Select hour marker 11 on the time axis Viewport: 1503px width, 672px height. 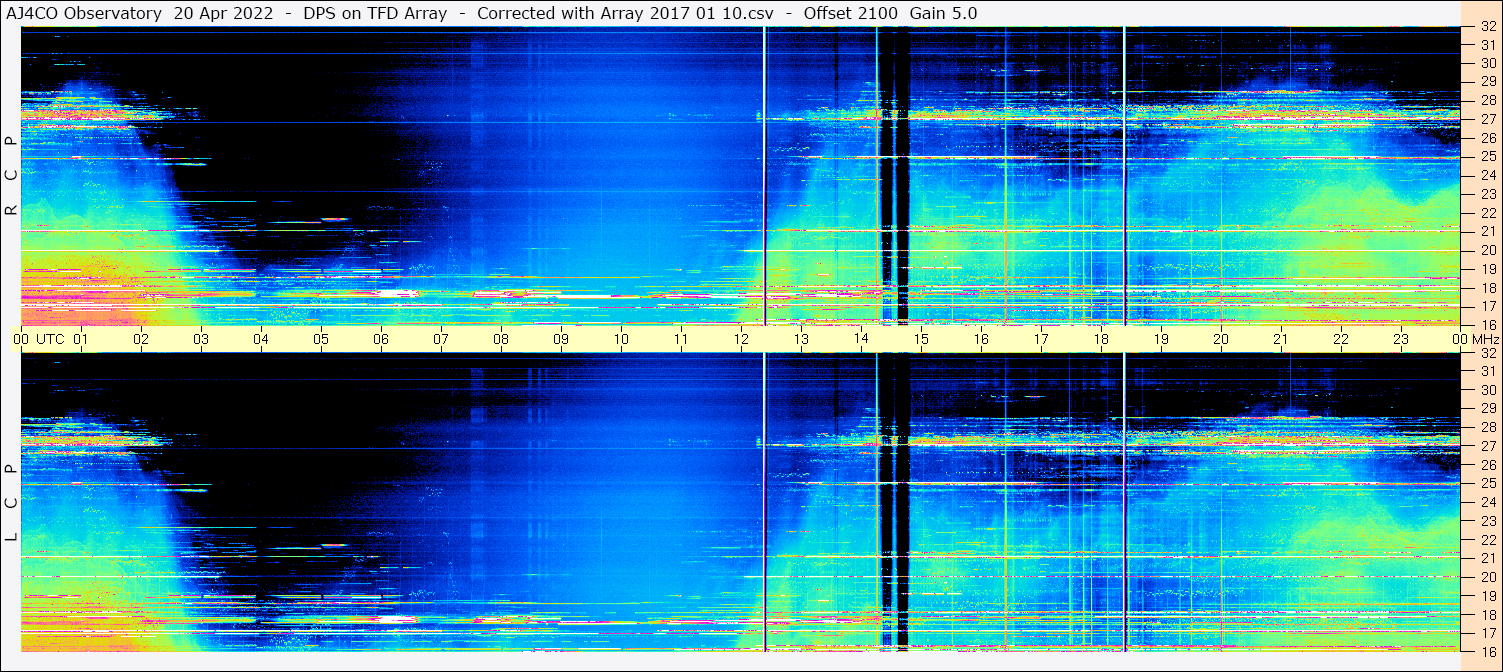[681, 339]
